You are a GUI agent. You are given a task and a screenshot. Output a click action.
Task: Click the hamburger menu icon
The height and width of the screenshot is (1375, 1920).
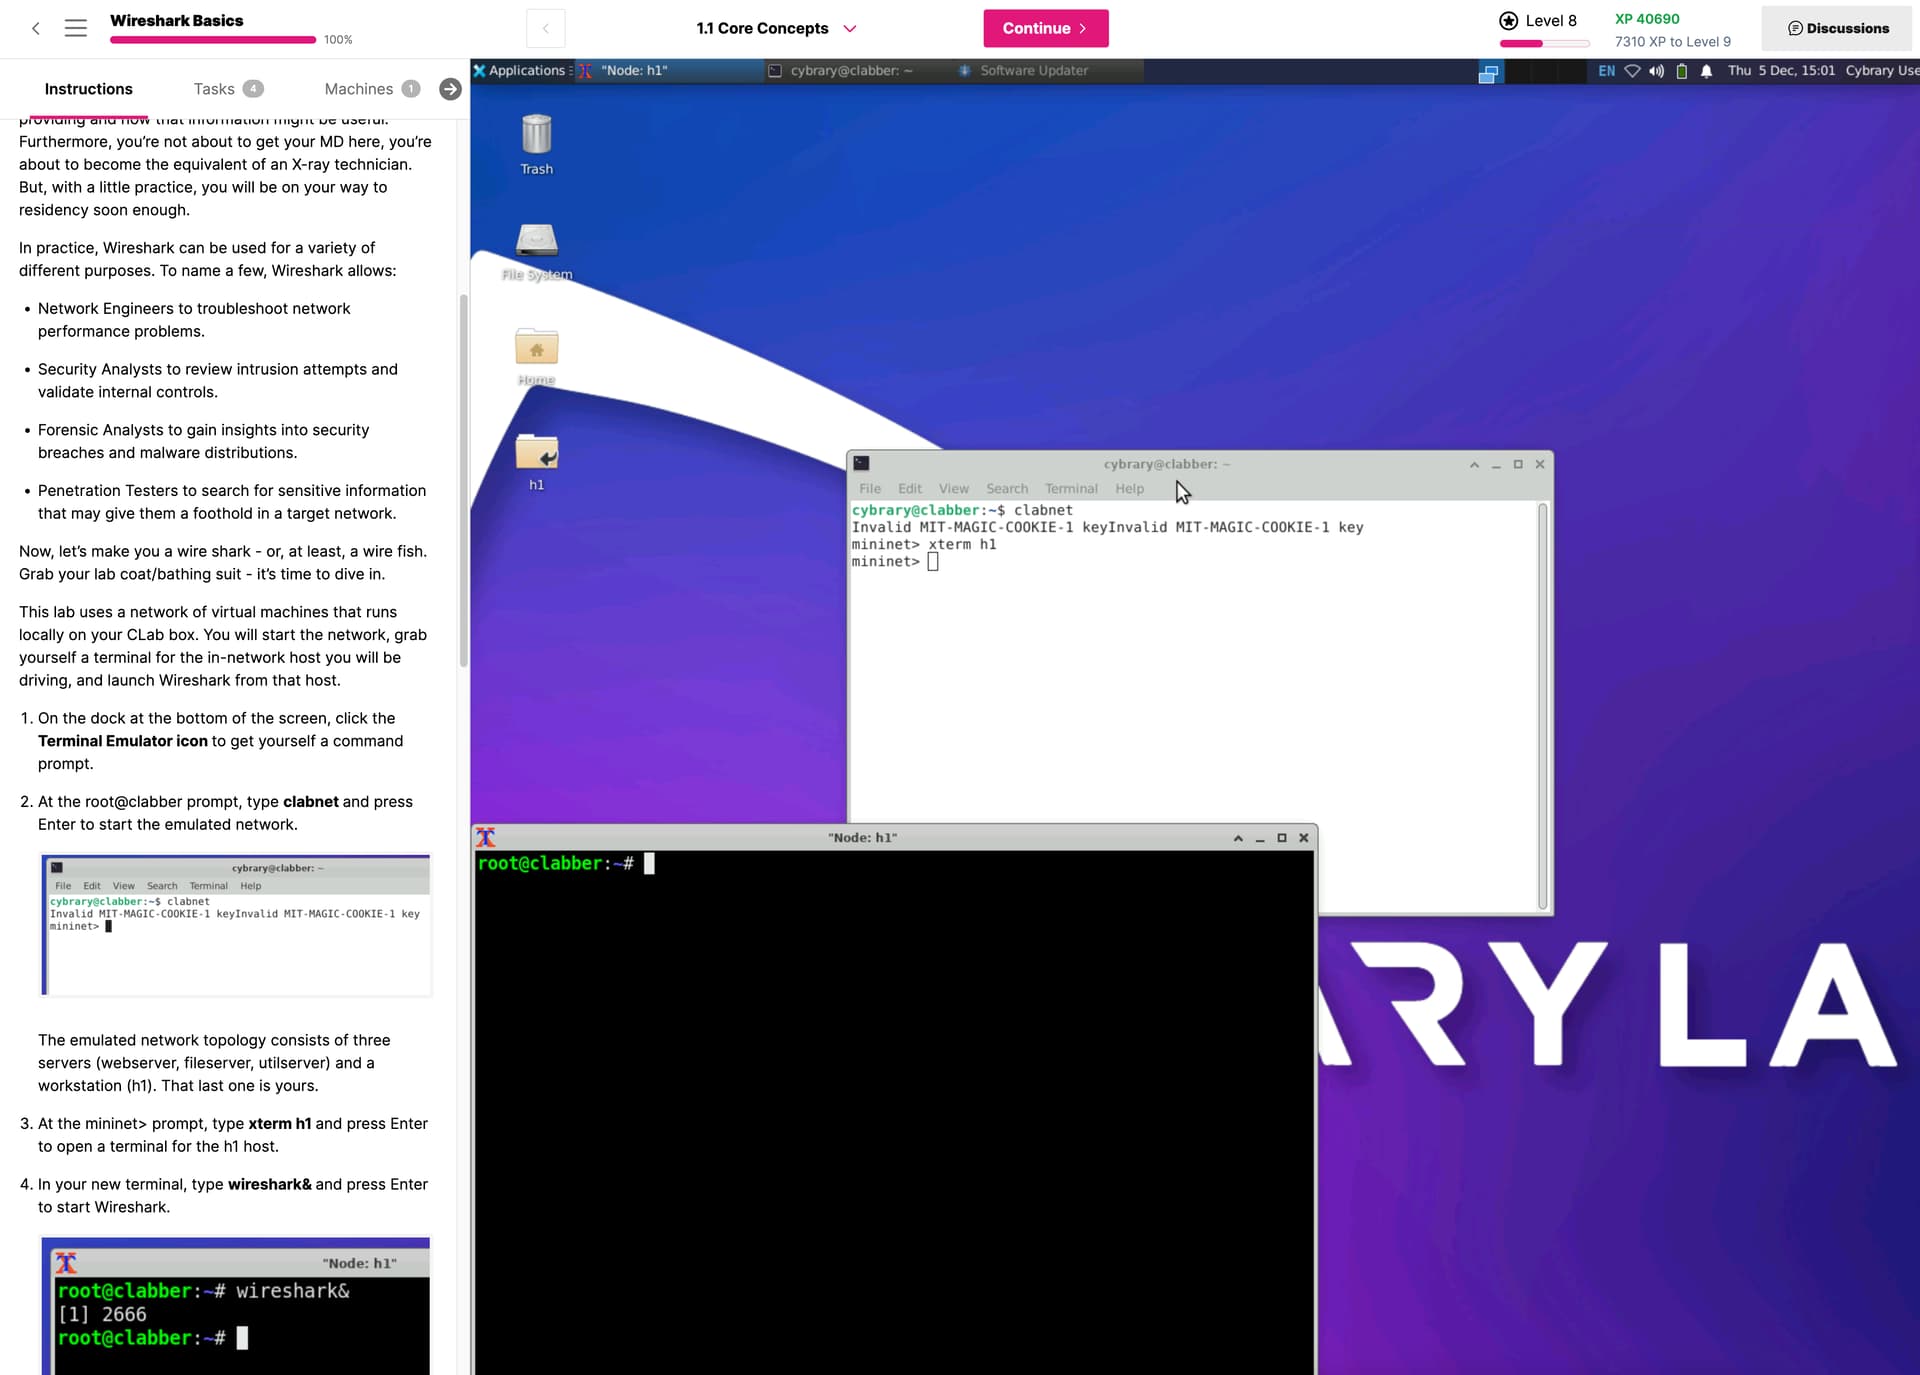(x=76, y=28)
